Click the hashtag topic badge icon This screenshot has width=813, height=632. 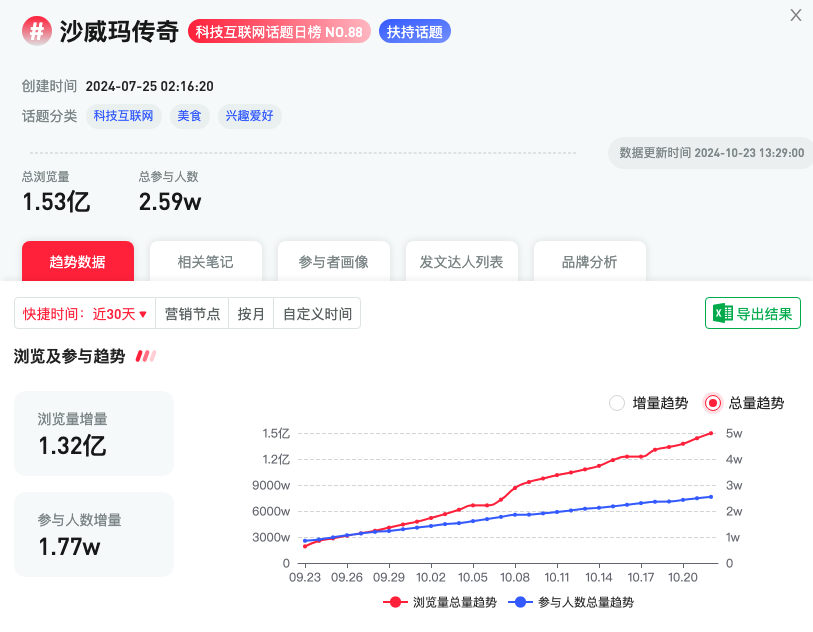point(37,31)
